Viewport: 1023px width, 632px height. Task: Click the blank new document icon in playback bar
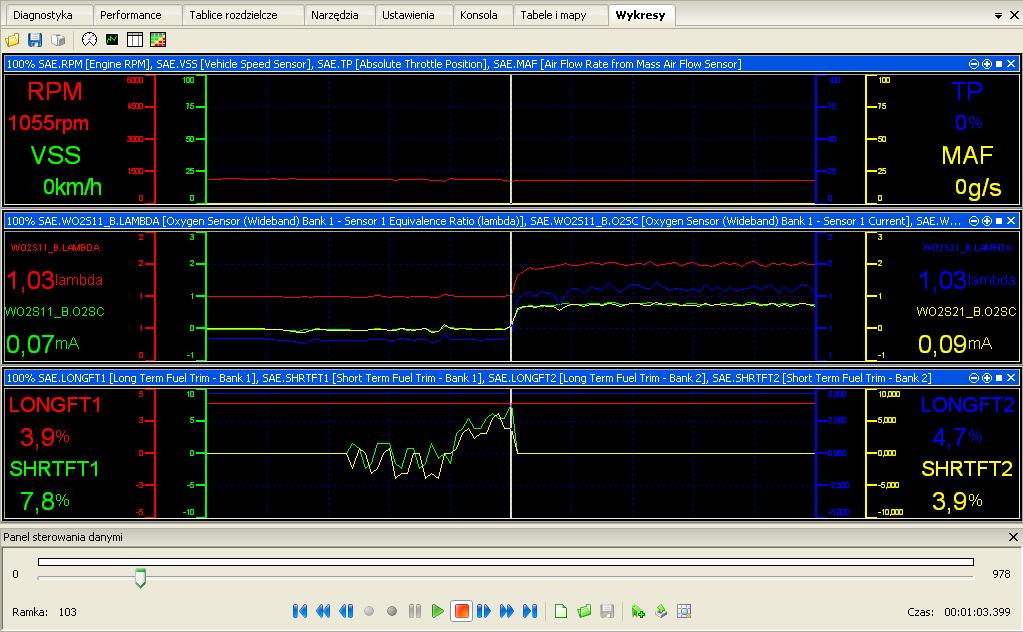pos(561,611)
